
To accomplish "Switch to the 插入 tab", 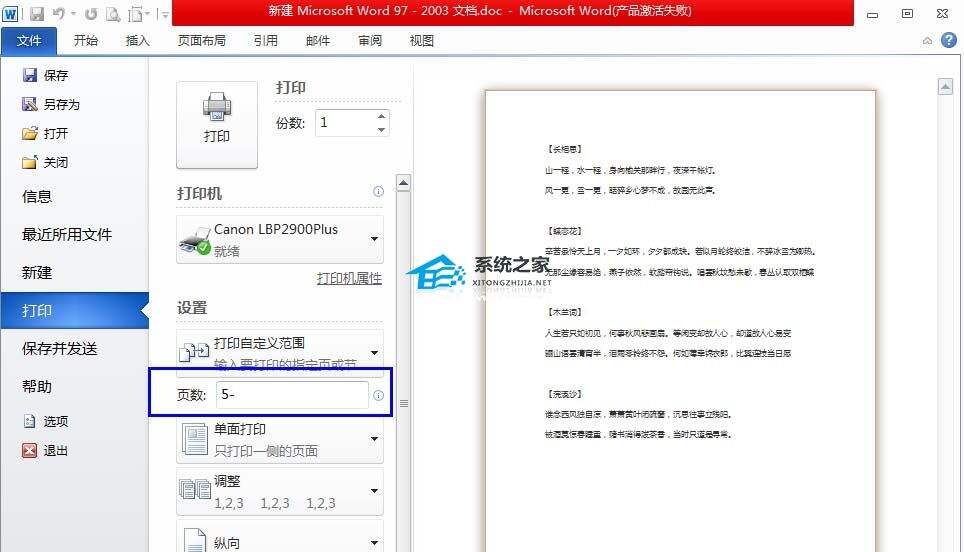I will tap(138, 41).
